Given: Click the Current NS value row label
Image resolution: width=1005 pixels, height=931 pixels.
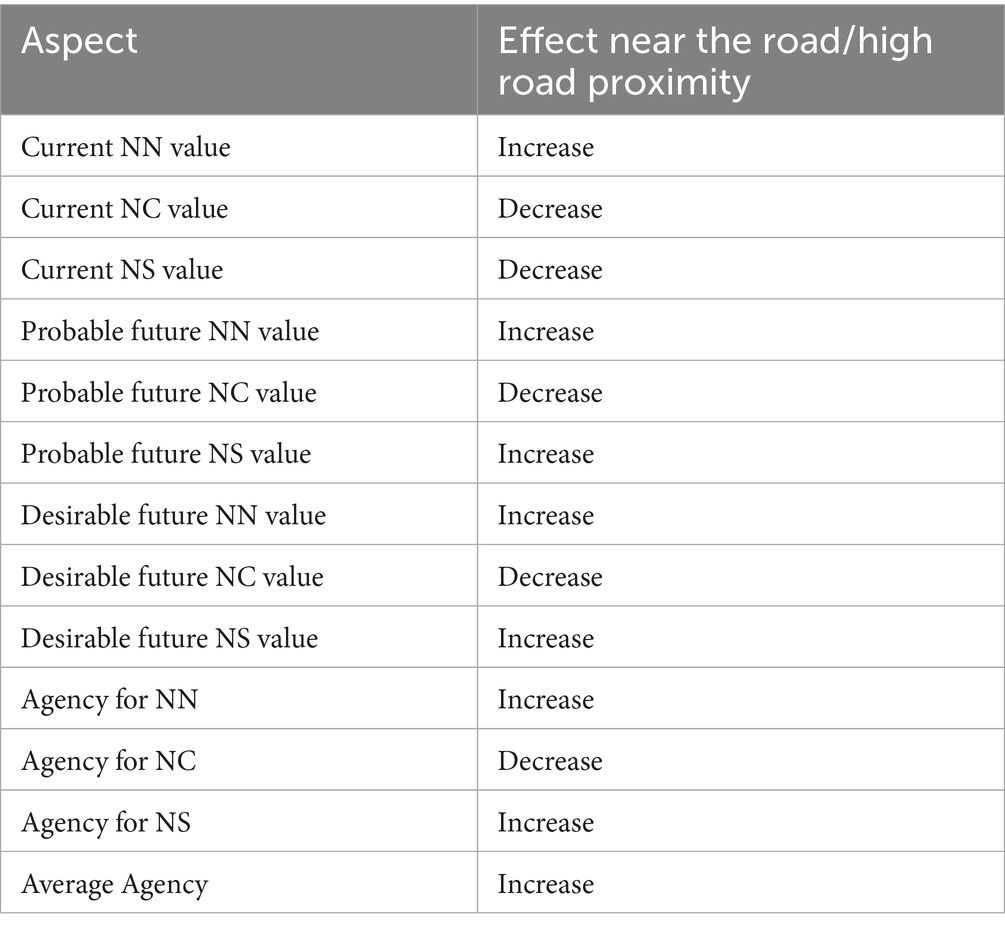Looking at the screenshot, I should click(x=122, y=270).
